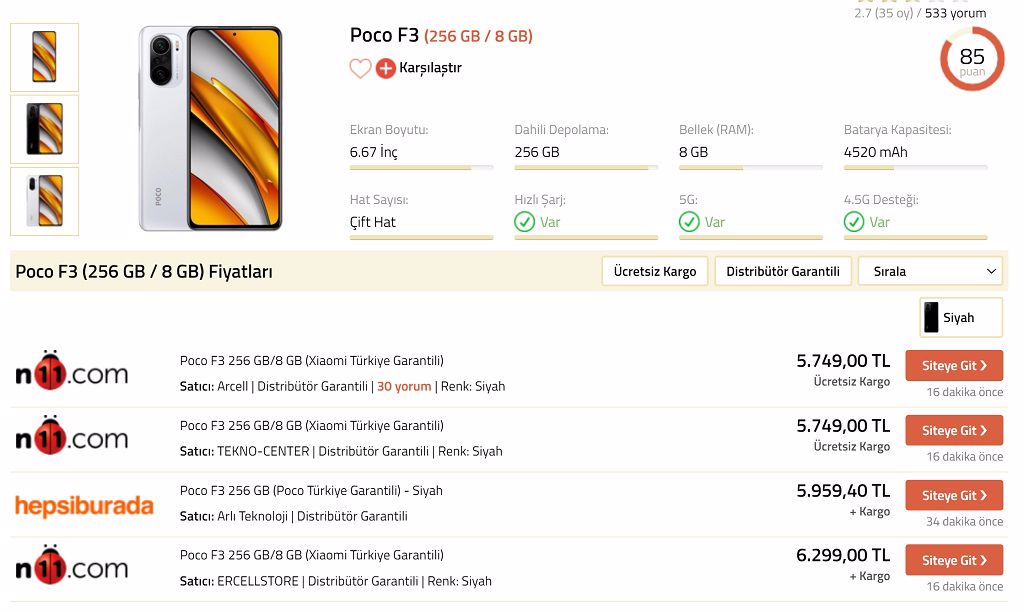The height and width of the screenshot is (612, 1024).
Task: Click the 256 GB storage value
Action: (537, 152)
